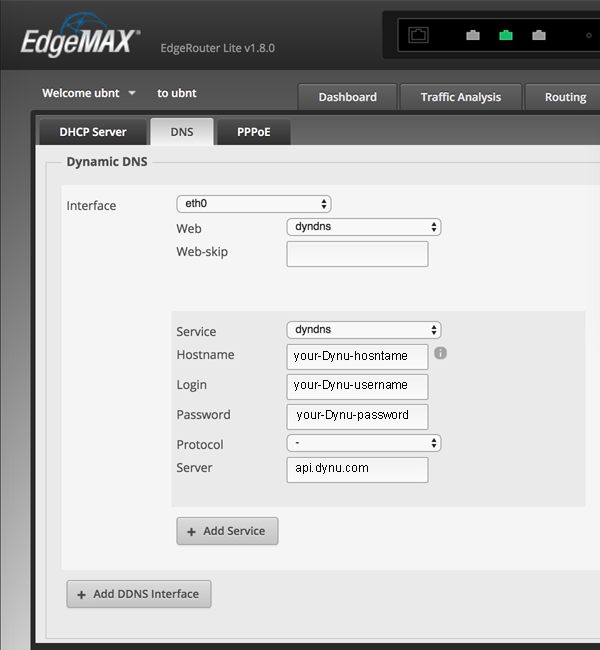Click the EdgeRouter Lite v1.8.0 text
The width and height of the screenshot is (600, 650).
(x=218, y=48)
